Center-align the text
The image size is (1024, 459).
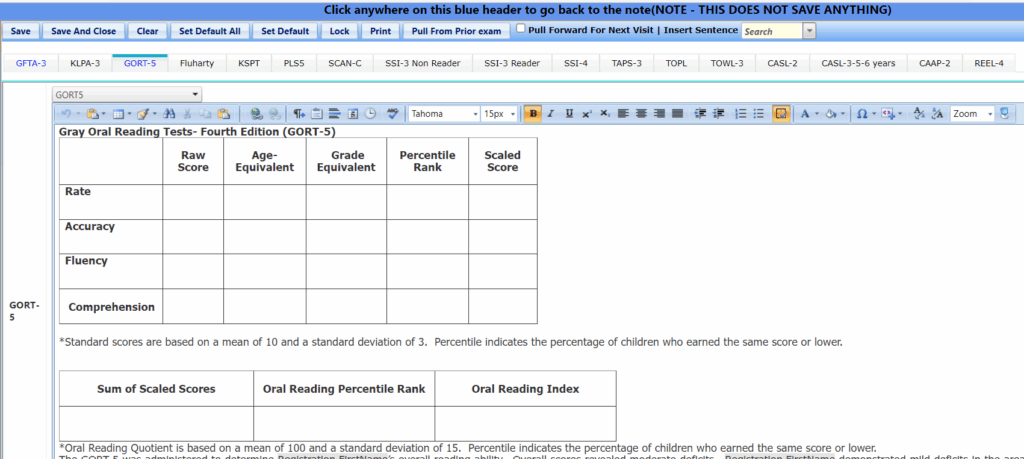pos(640,114)
